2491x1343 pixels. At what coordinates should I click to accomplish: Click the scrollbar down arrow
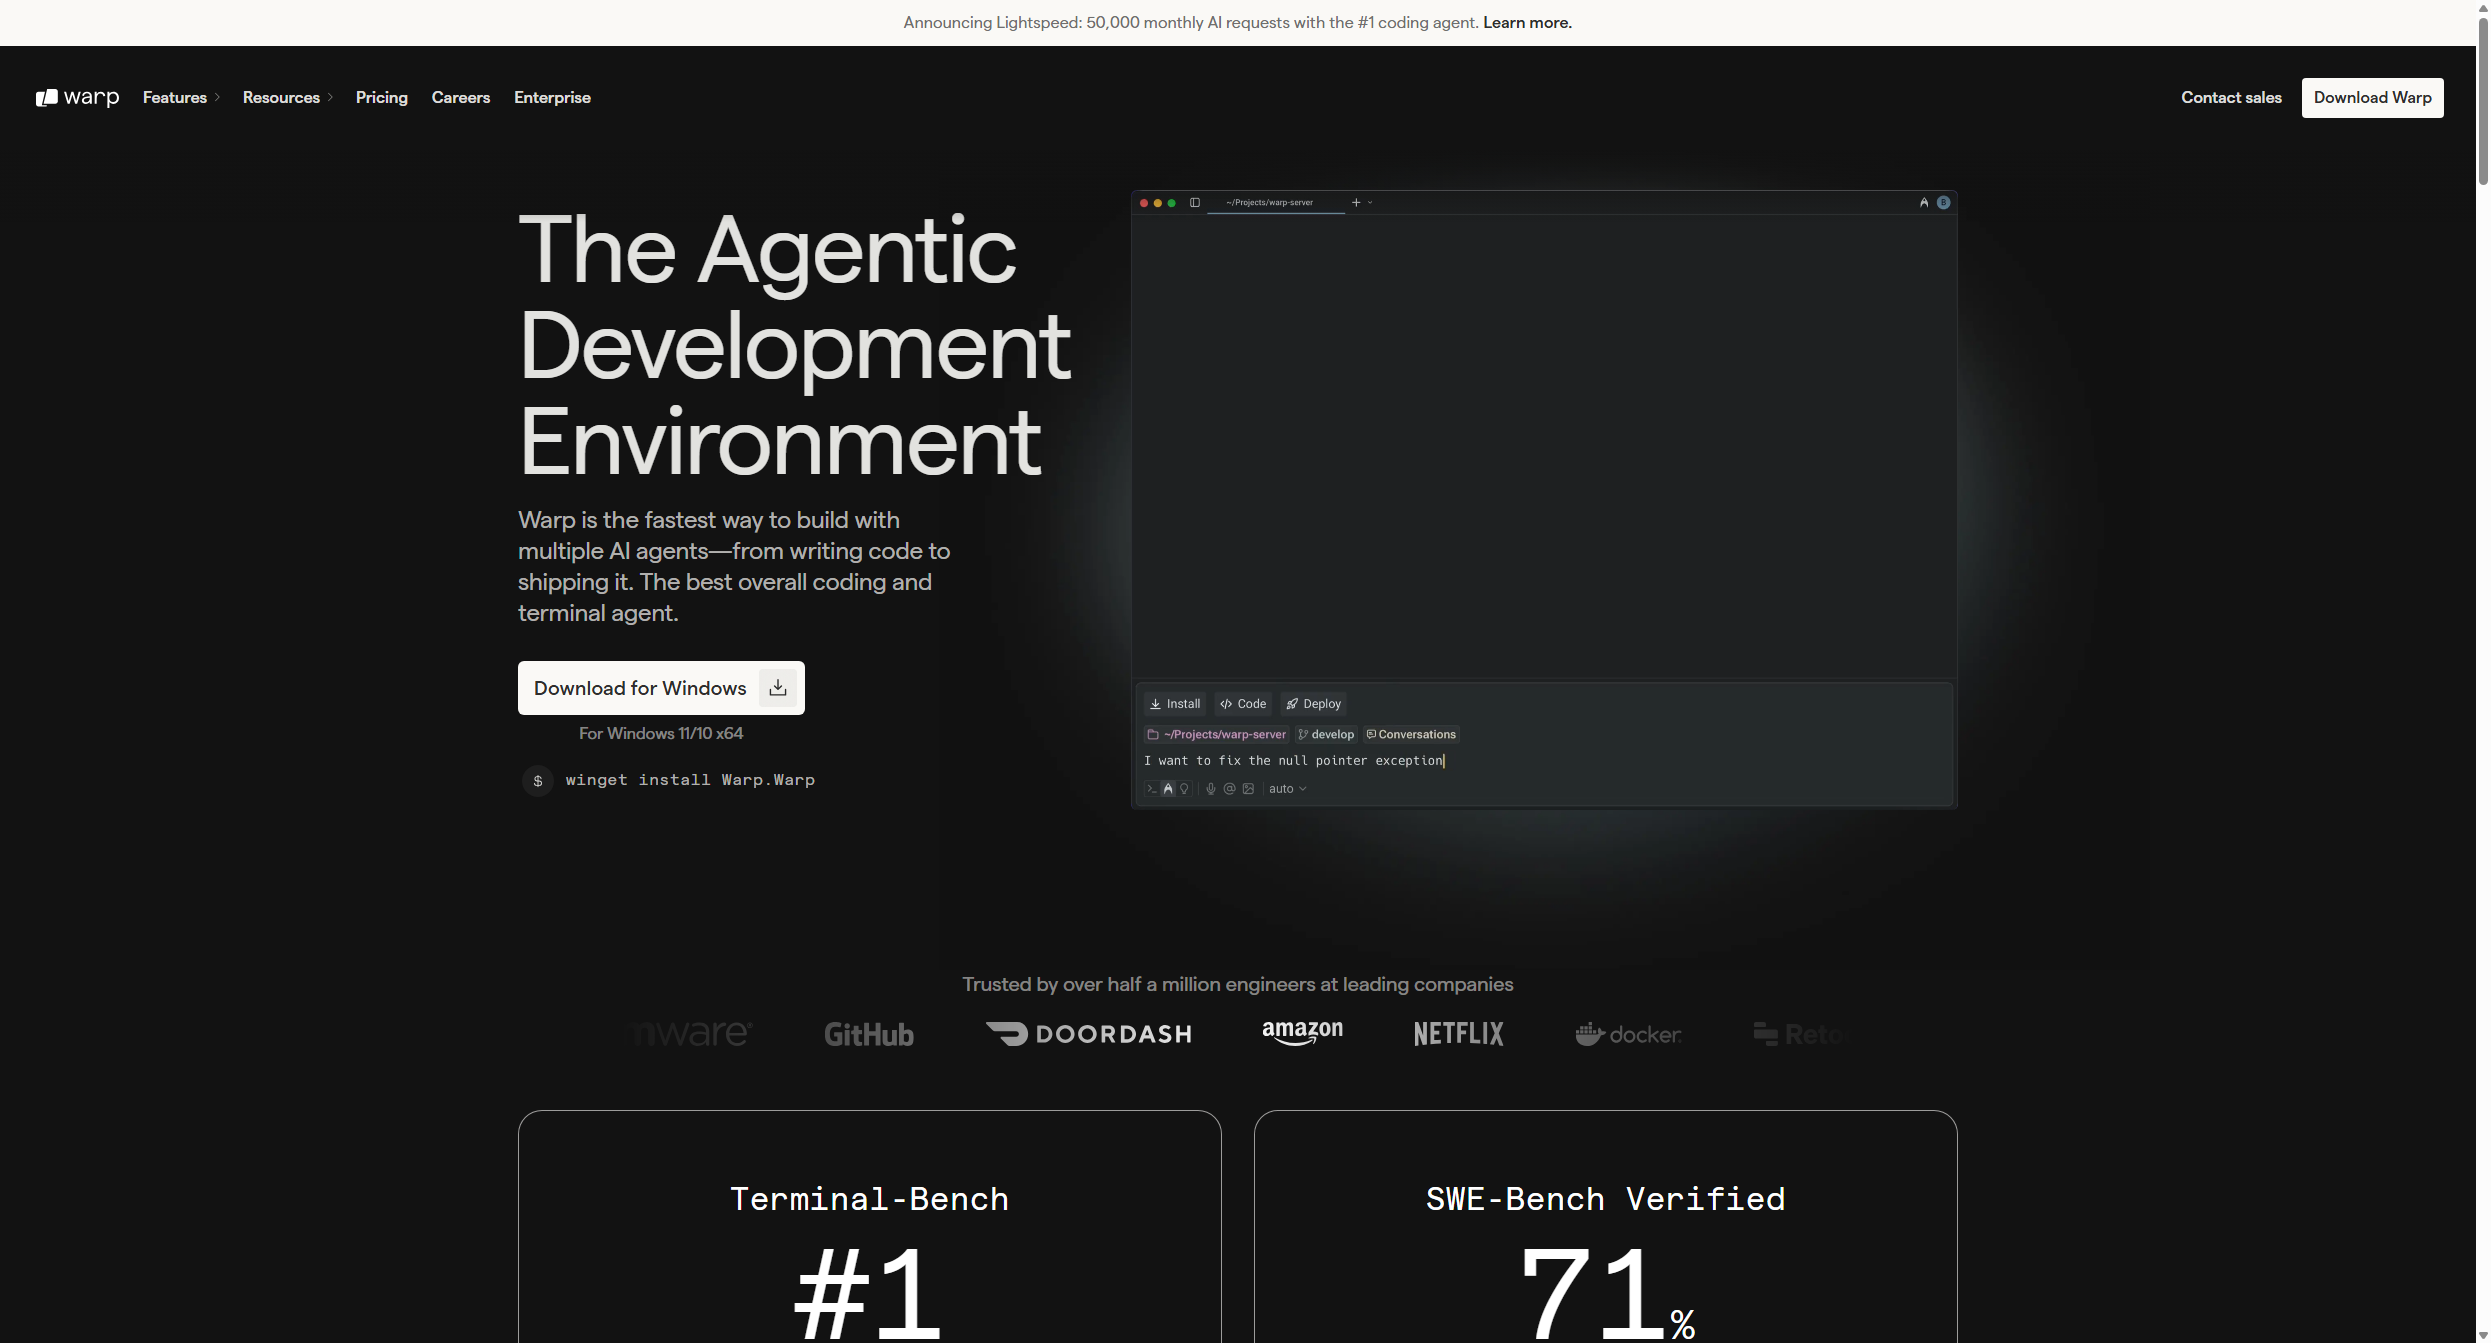click(x=2483, y=1335)
